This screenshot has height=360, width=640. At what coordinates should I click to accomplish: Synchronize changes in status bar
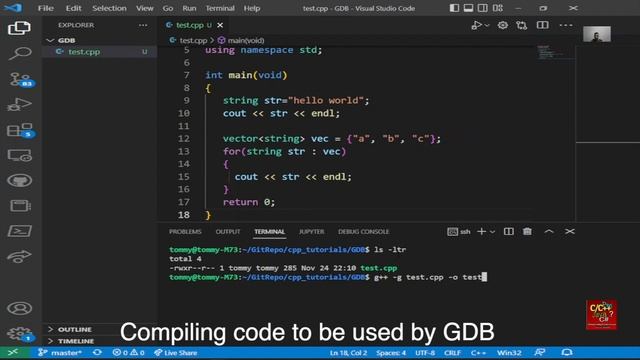click(x=97, y=353)
